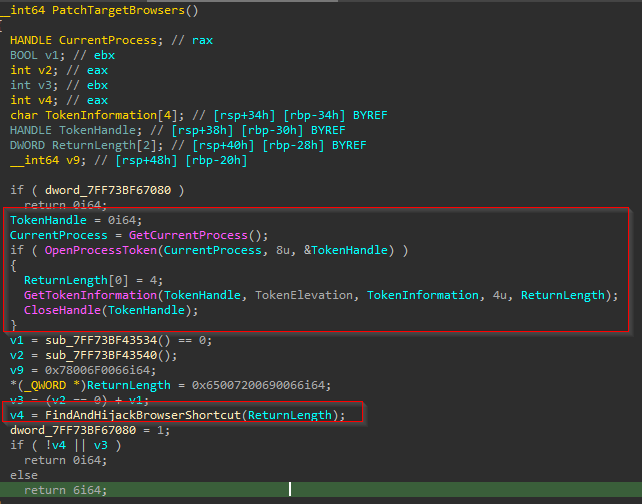This screenshot has width=642, height=504.
Task: Click sub_7FF73BF43540 subroutine call
Action: tap(101, 355)
